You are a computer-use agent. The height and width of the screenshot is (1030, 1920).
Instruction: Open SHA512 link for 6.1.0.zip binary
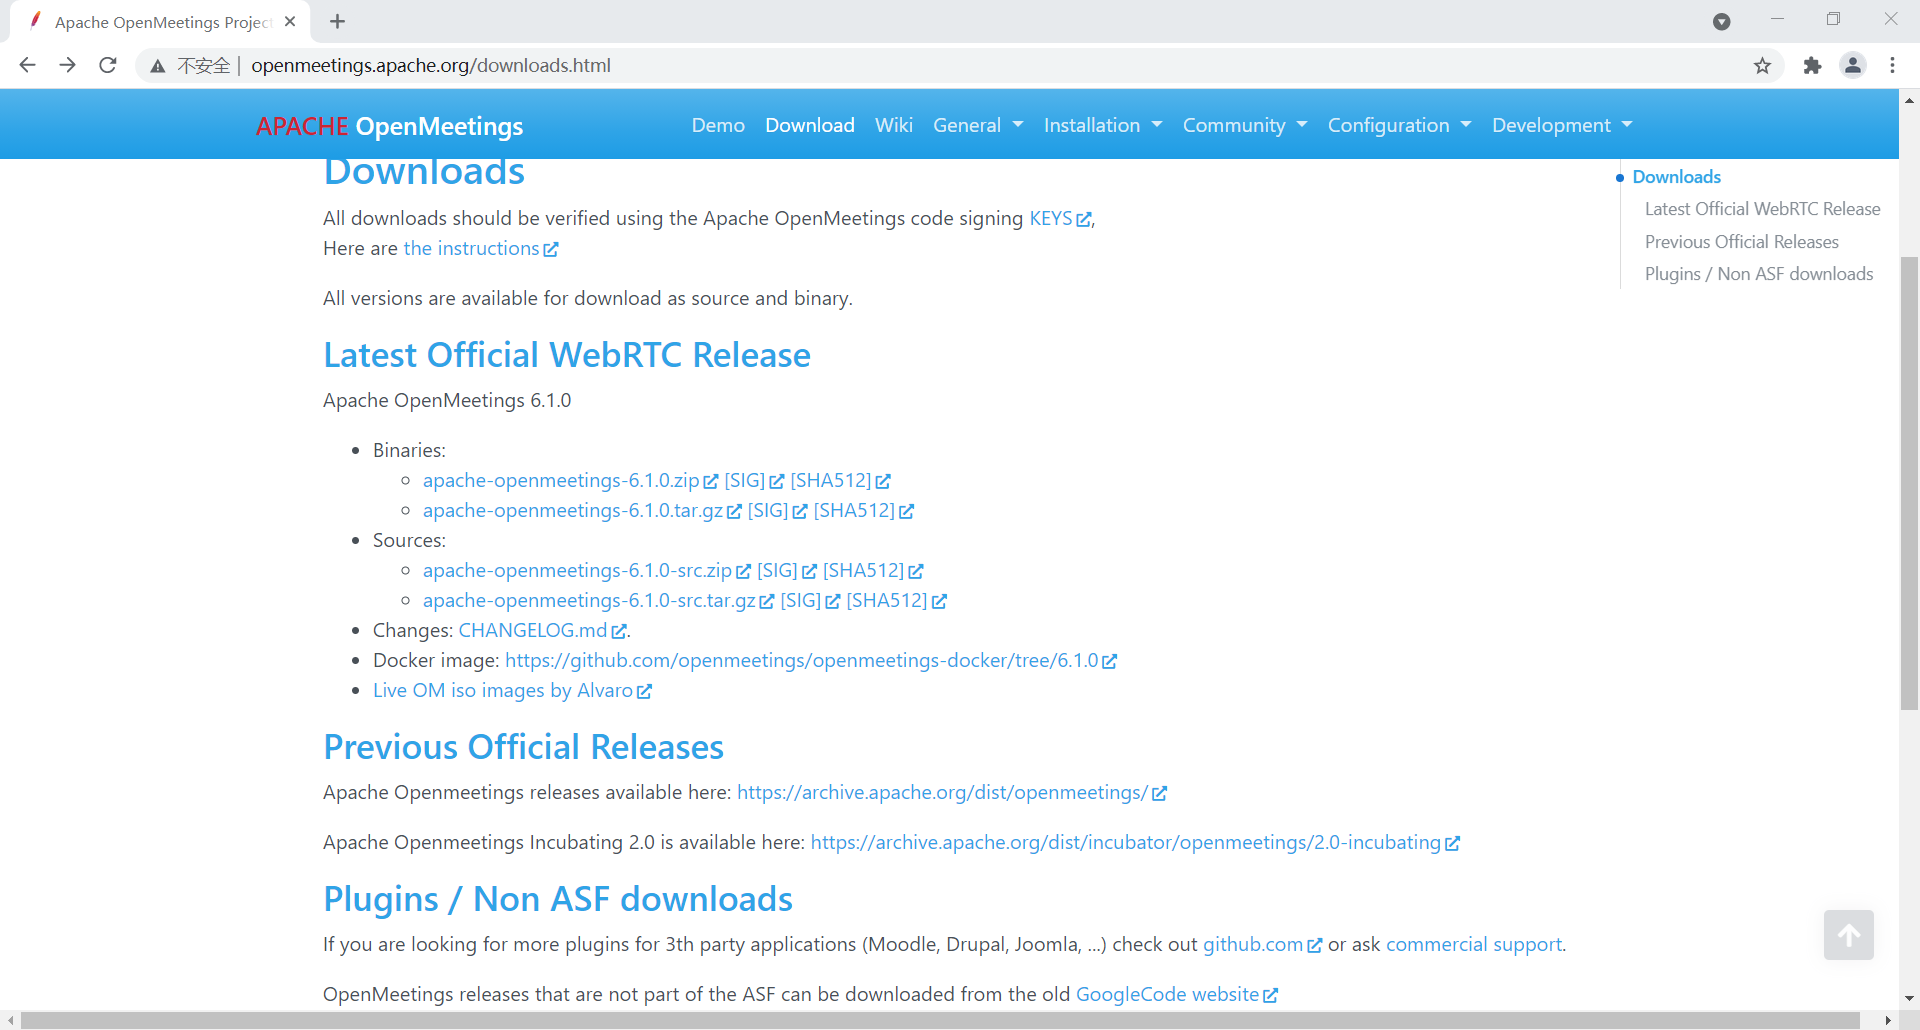click(x=830, y=480)
